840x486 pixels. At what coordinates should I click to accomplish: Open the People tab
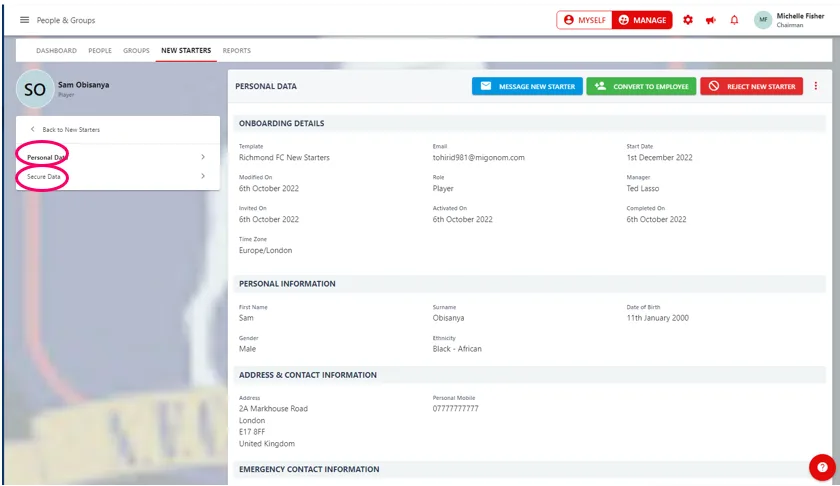(100, 50)
